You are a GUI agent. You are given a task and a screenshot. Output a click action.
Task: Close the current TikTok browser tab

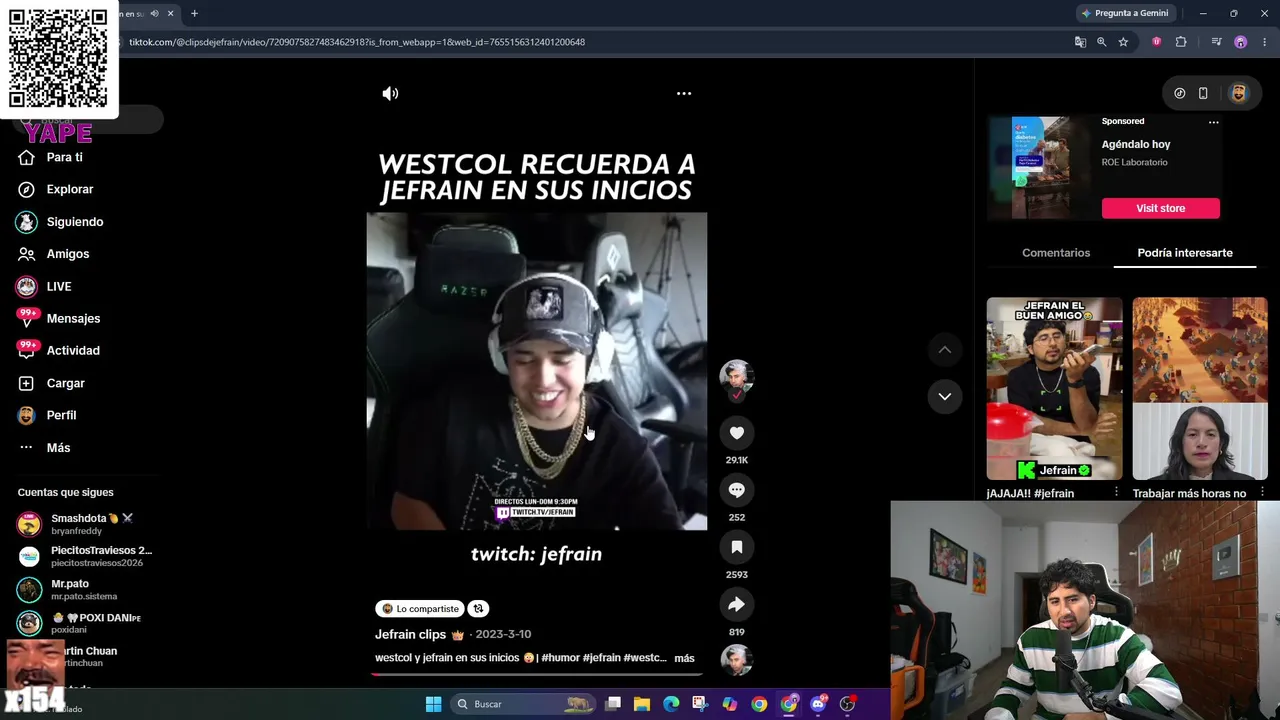coord(170,13)
